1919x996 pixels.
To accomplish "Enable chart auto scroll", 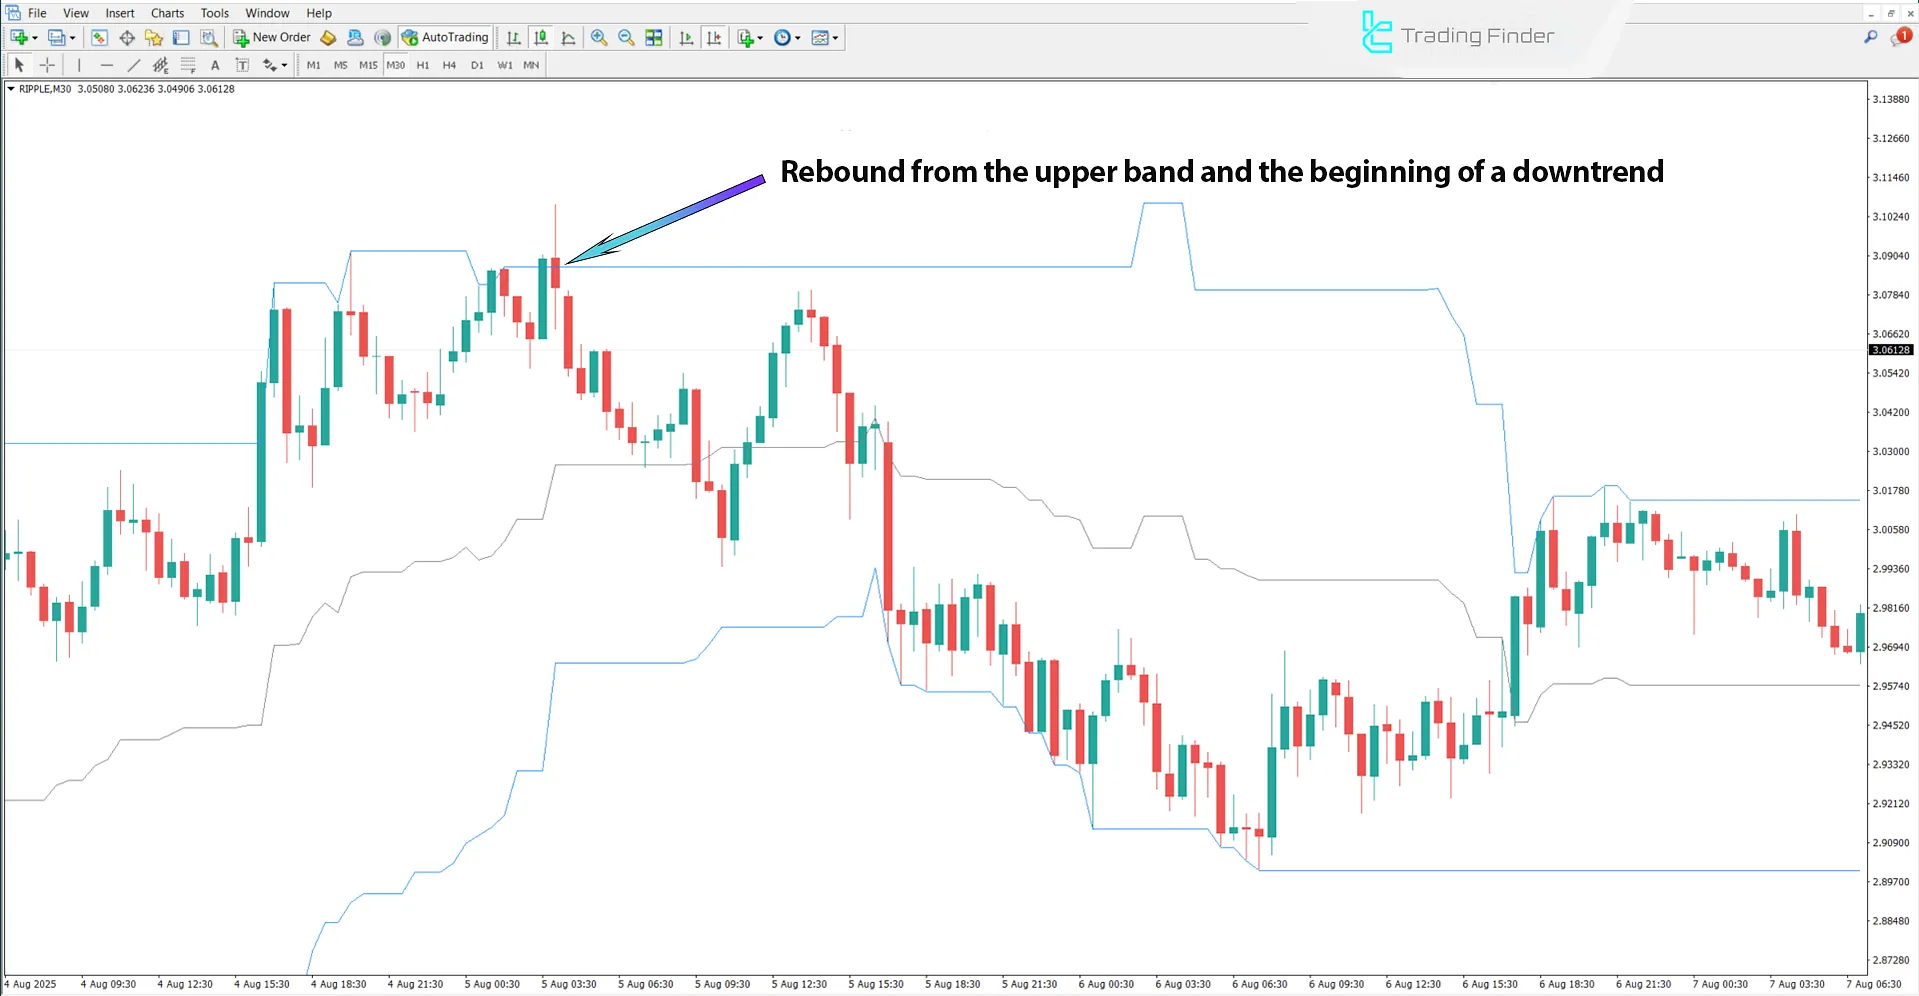I will [x=686, y=37].
